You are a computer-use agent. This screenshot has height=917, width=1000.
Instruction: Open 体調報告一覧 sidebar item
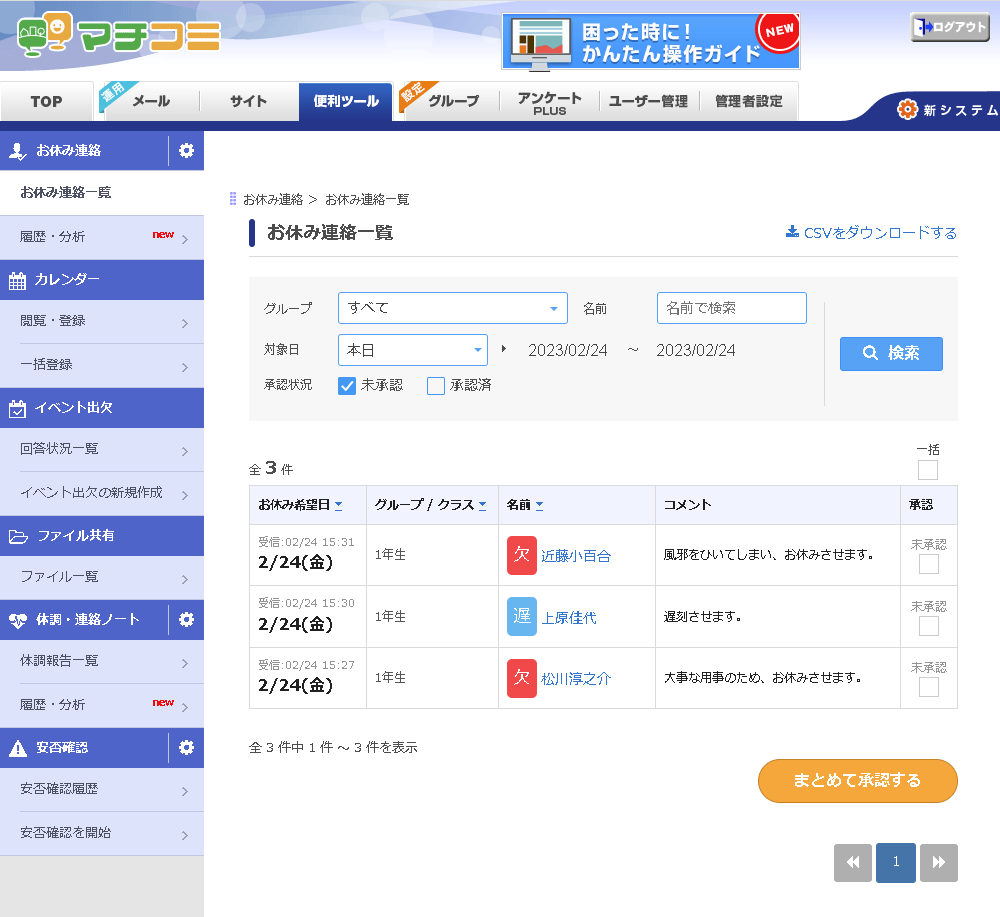click(102, 661)
